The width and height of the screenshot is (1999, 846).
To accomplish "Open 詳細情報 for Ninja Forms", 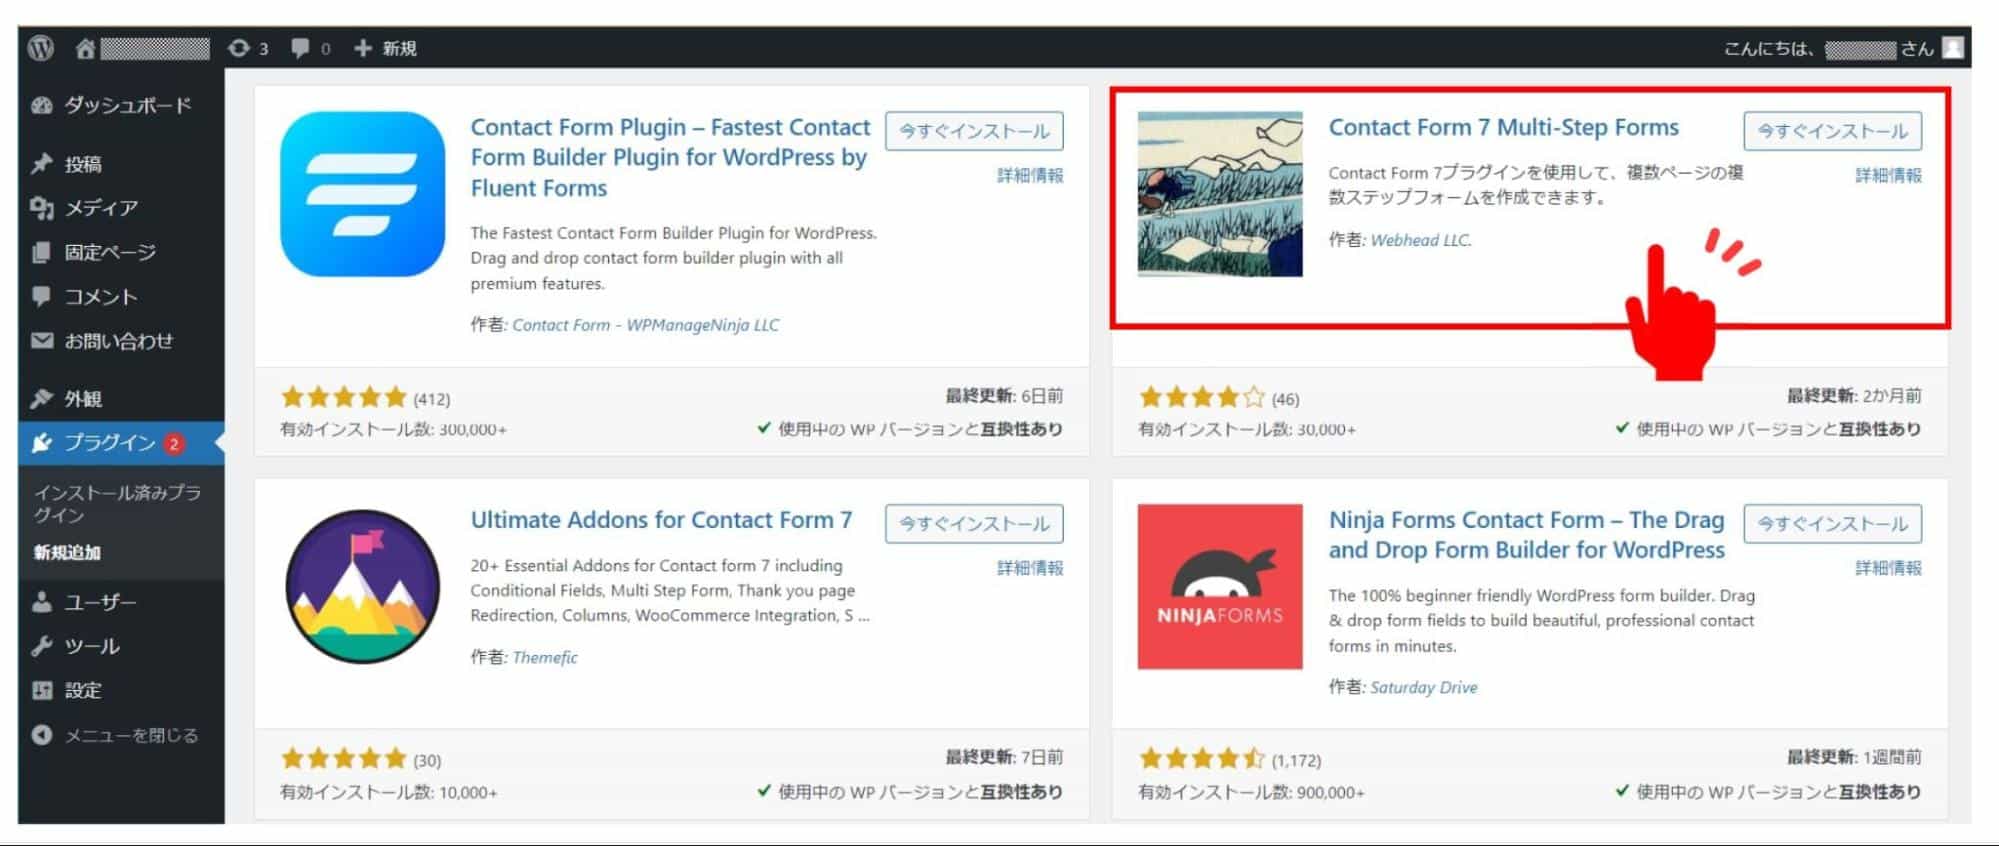I will (1887, 568).
